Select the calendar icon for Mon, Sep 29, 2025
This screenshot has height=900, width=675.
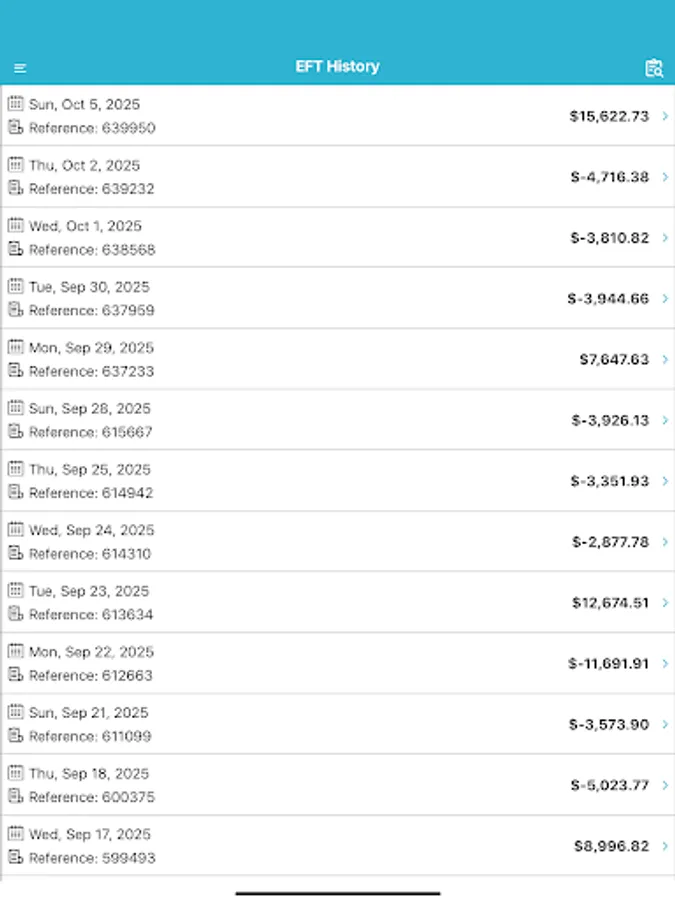(14, 347)
